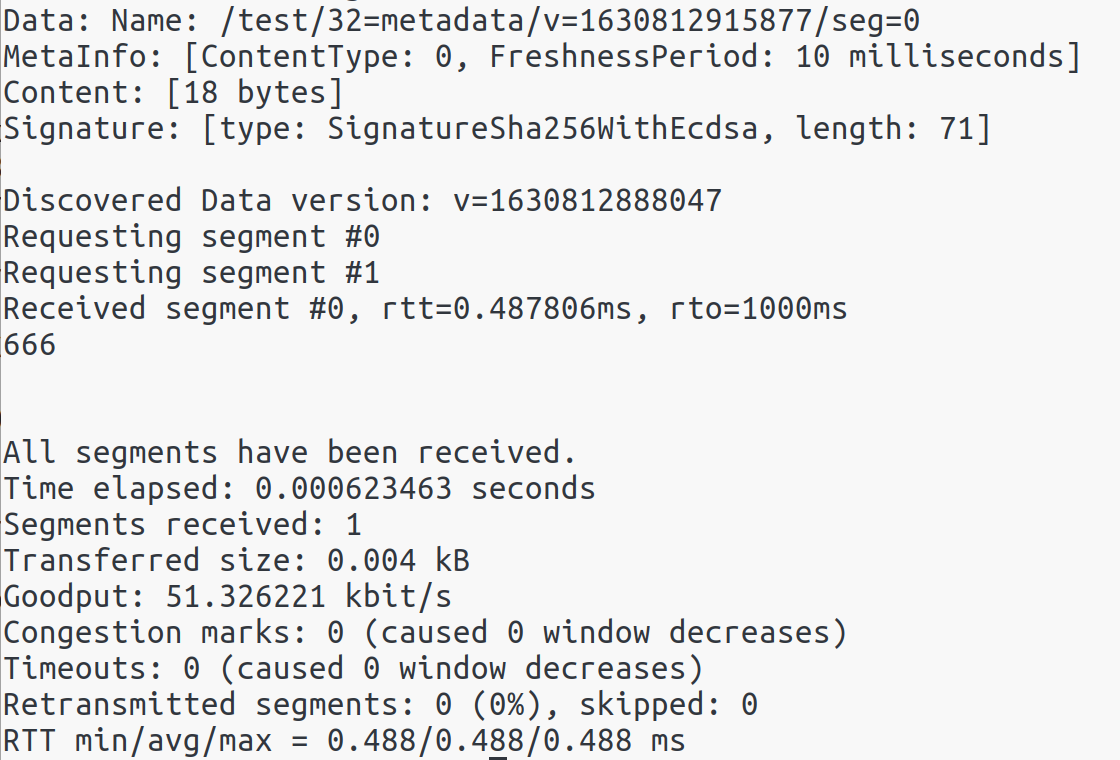1120x760 pixels.
Task: Click the FreshnessPeriod 10 milliseconds text
Action: [x=784, y=57]
